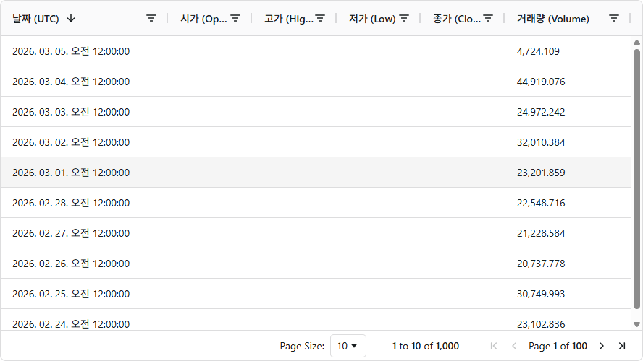643x361 pixels.
Task: Jump to the last page
Action: pyautogui.click(x=622, y=346)
